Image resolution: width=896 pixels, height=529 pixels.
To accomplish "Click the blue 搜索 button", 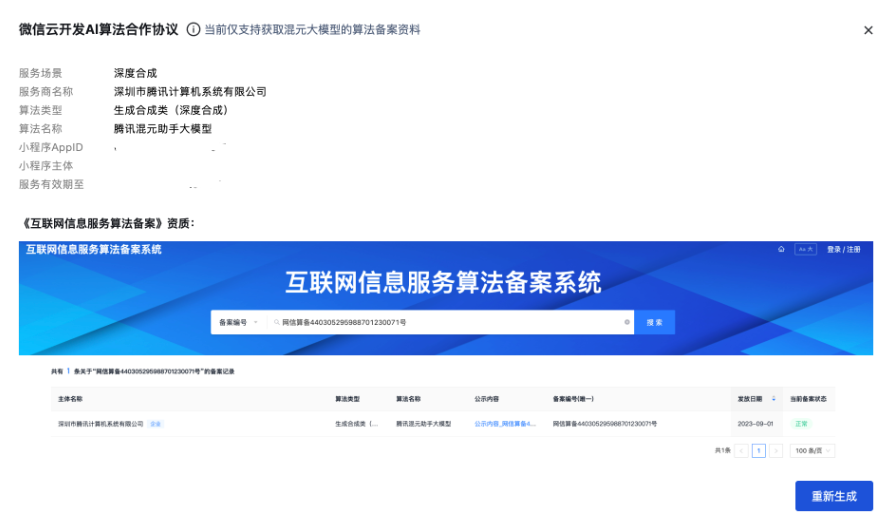I will [654, 322].
